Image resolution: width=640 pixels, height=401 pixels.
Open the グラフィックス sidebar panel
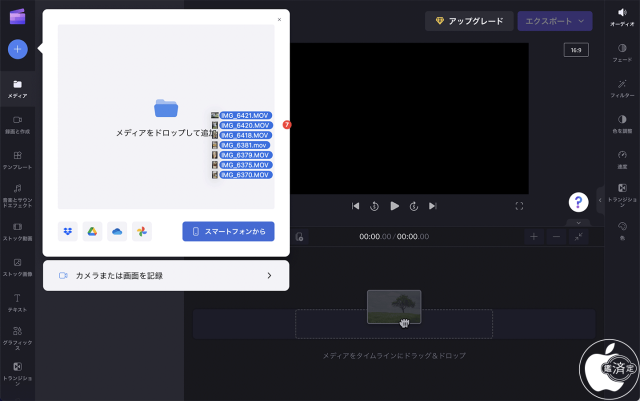click(x=18, y=338)
